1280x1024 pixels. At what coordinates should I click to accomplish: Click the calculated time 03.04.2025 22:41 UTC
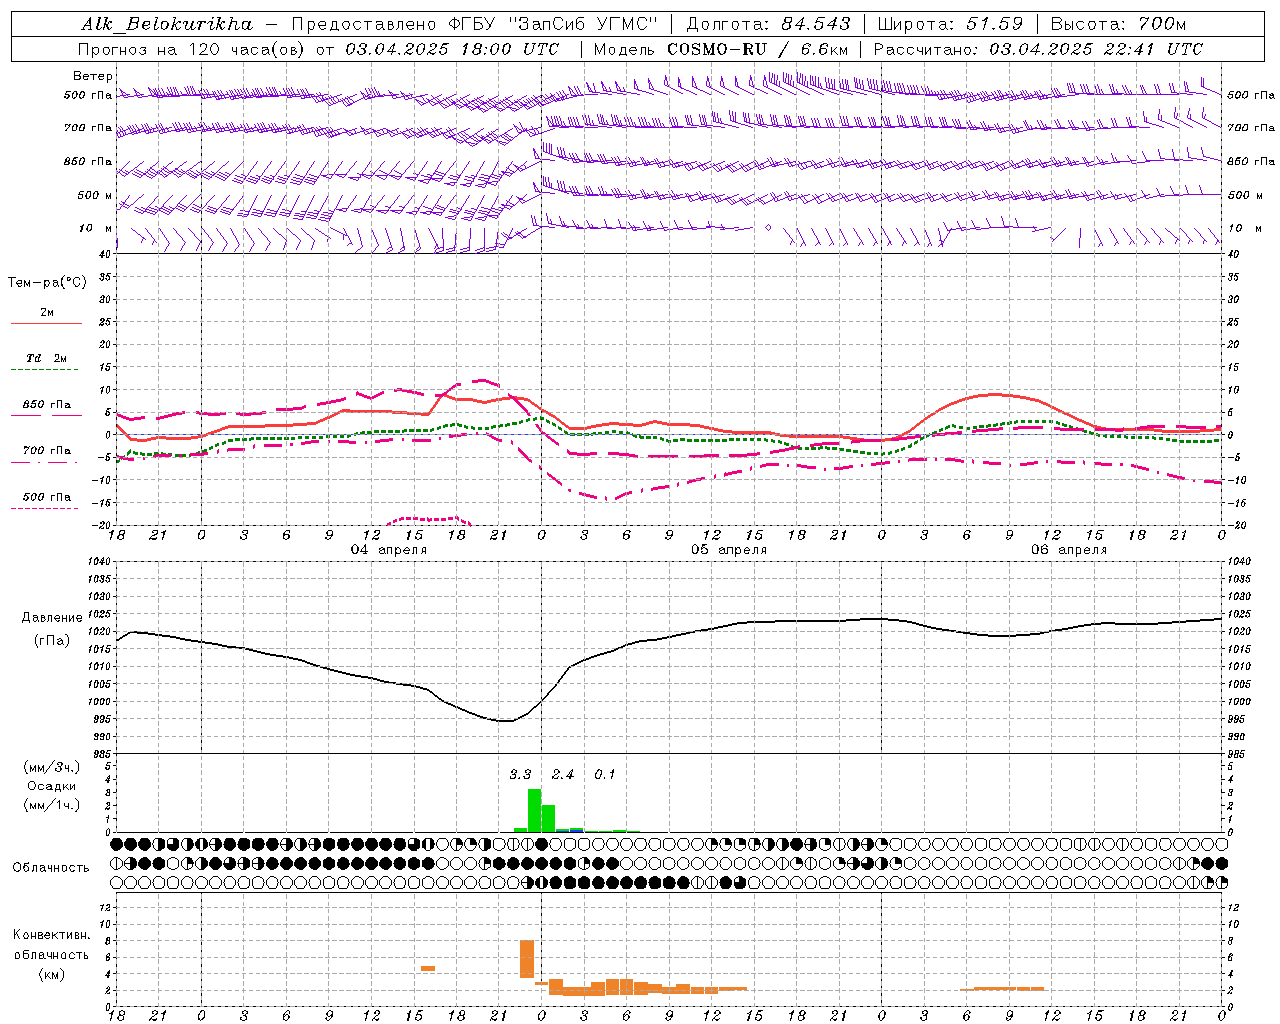pos(1096,49)
